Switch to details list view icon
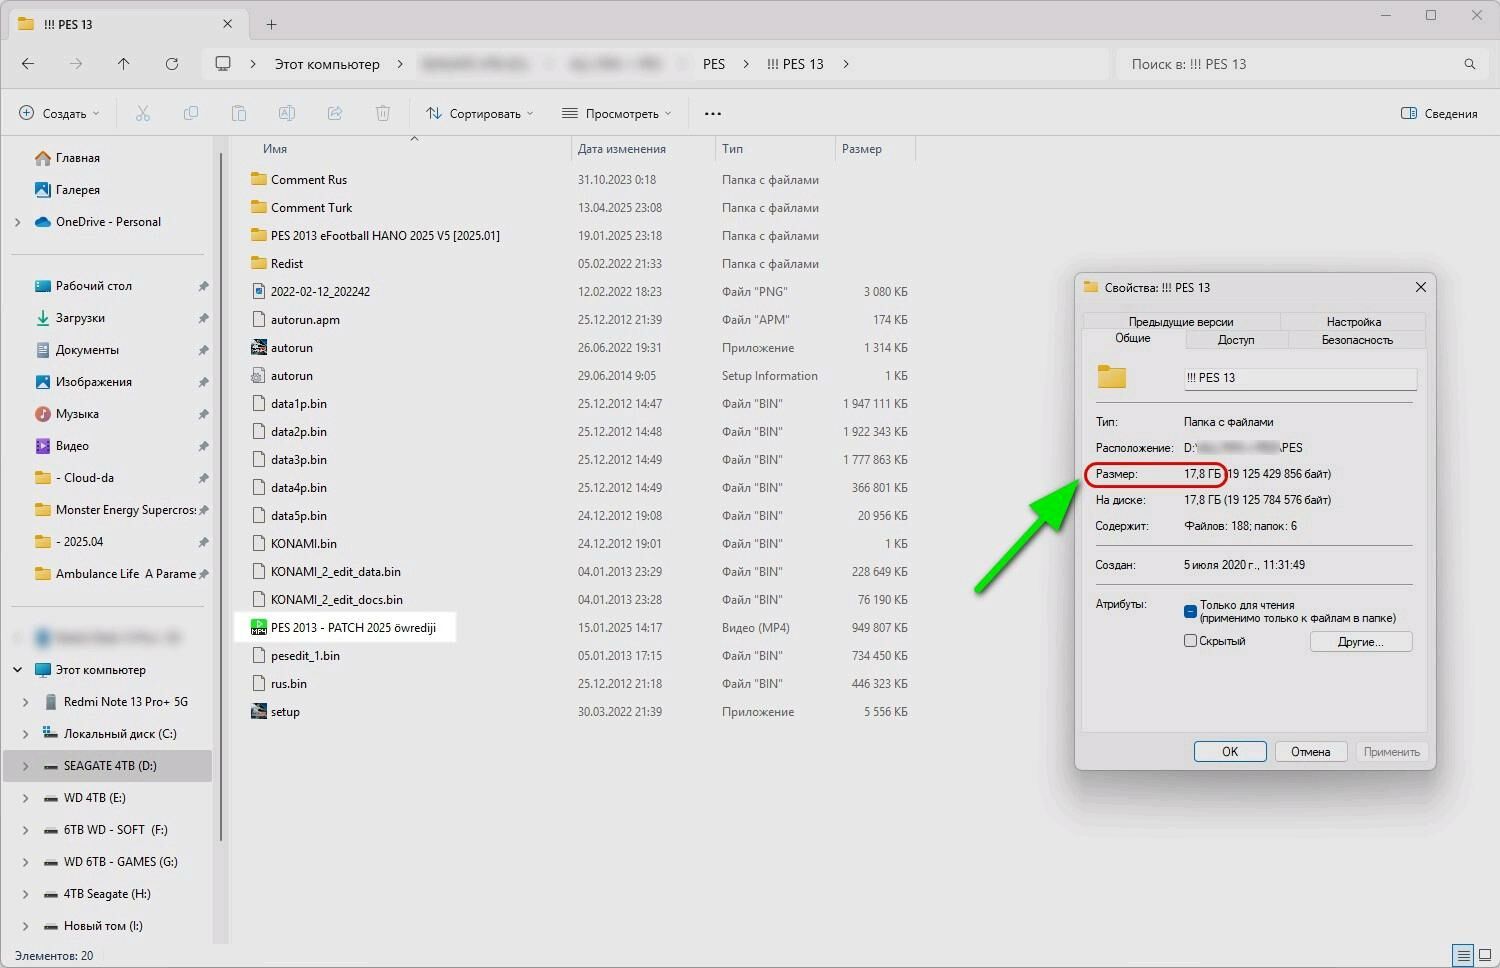 tap(1463, 956)
